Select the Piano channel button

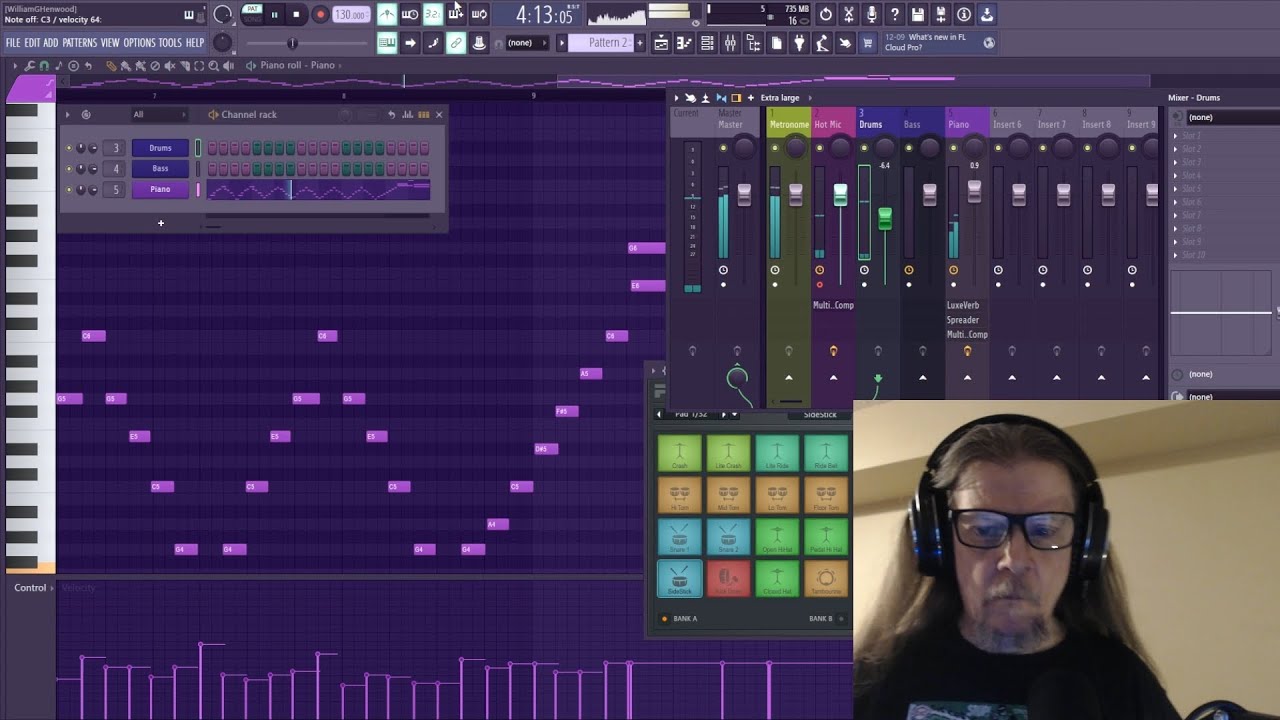coord(160,189)
